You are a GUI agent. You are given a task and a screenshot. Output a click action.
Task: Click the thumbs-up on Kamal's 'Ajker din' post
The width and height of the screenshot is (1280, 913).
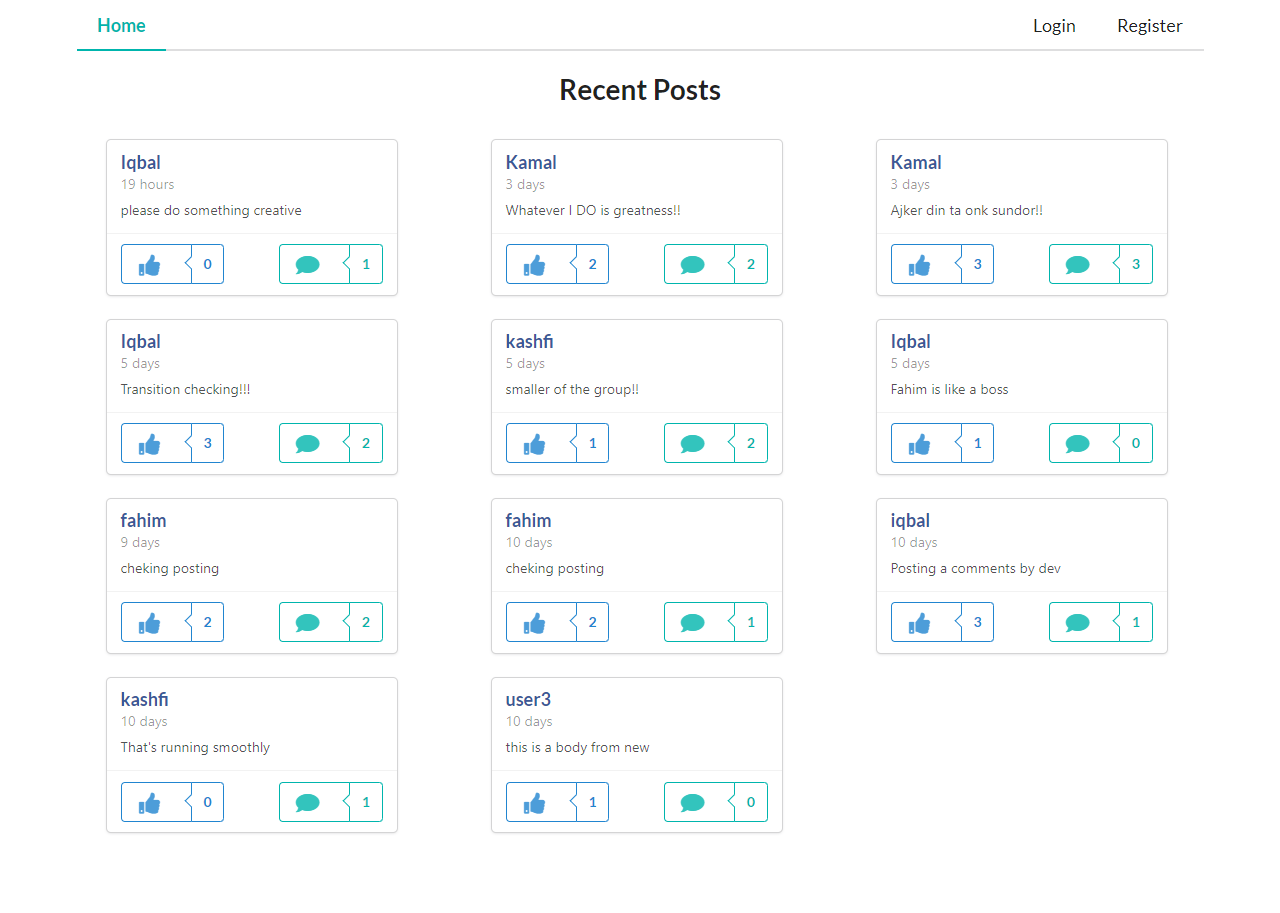[921, 263]
